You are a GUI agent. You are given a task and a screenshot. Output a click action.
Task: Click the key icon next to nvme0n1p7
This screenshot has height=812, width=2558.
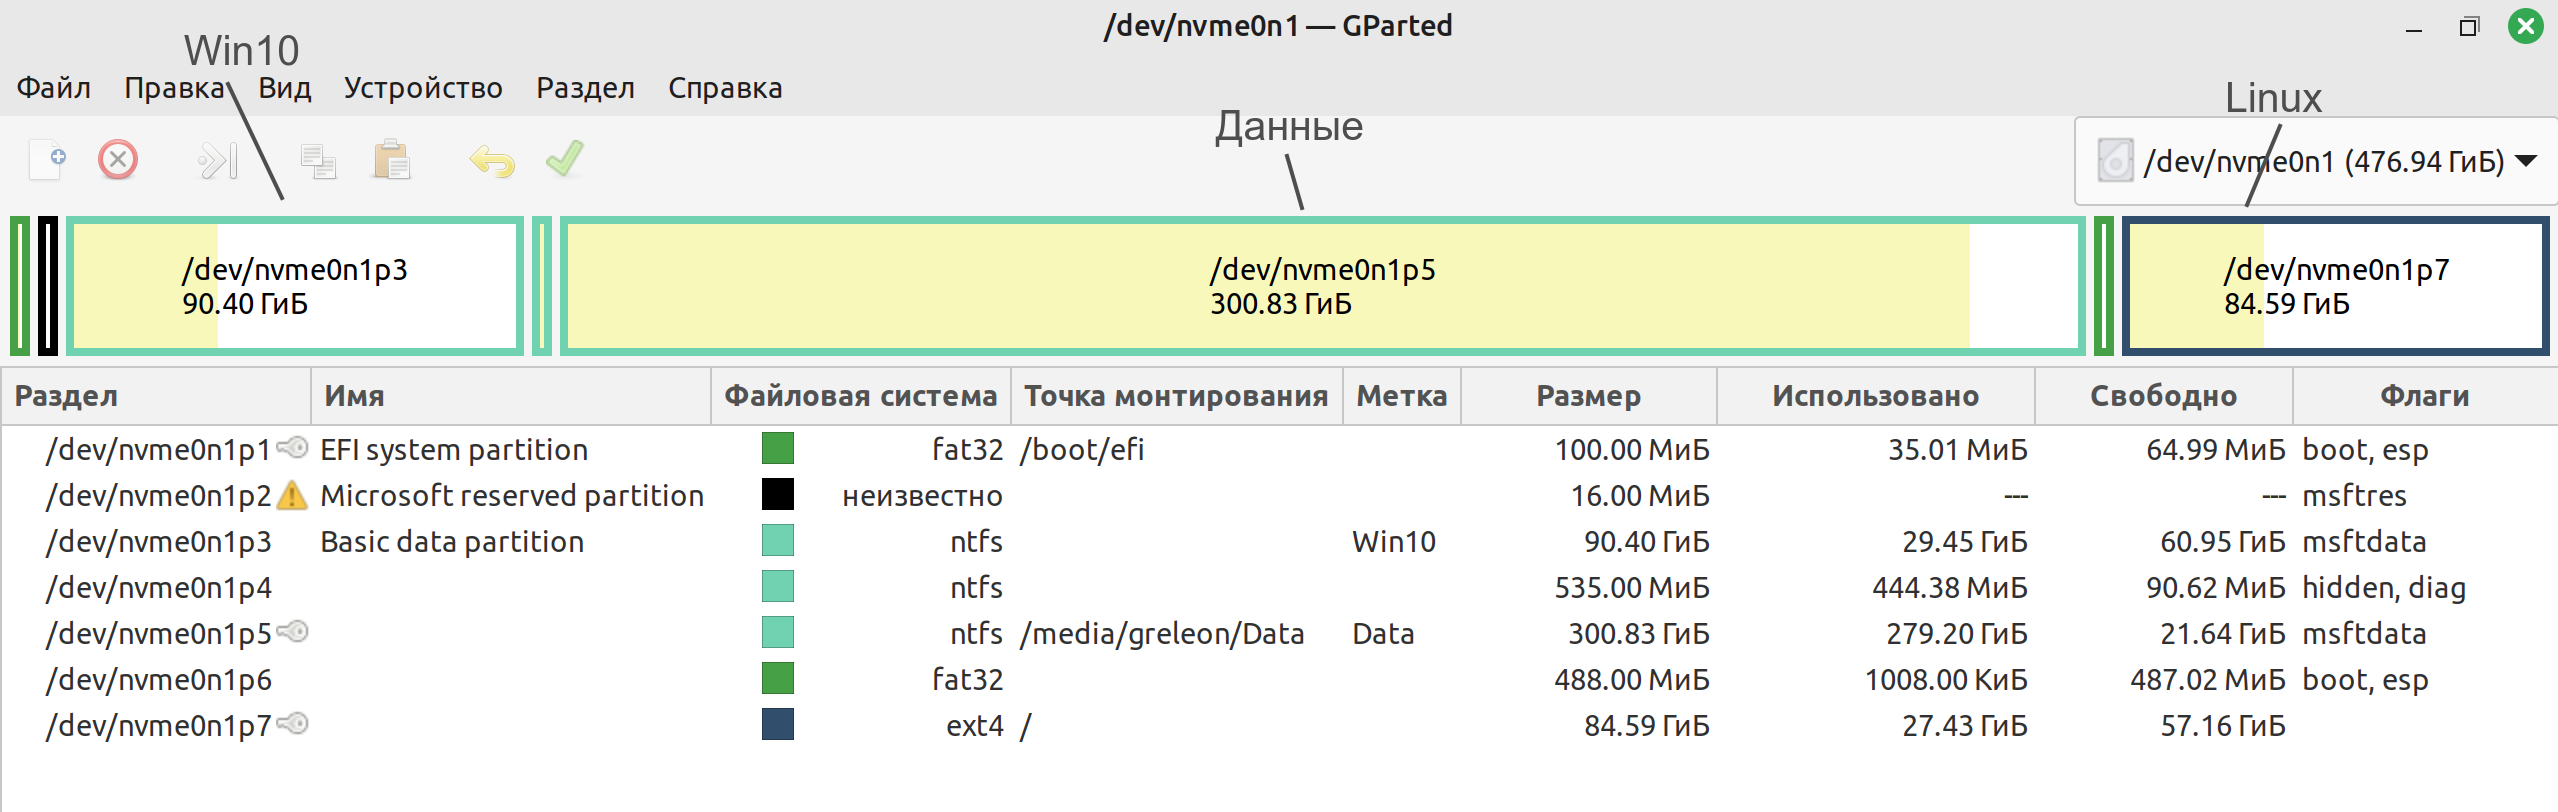pos(292,723)
